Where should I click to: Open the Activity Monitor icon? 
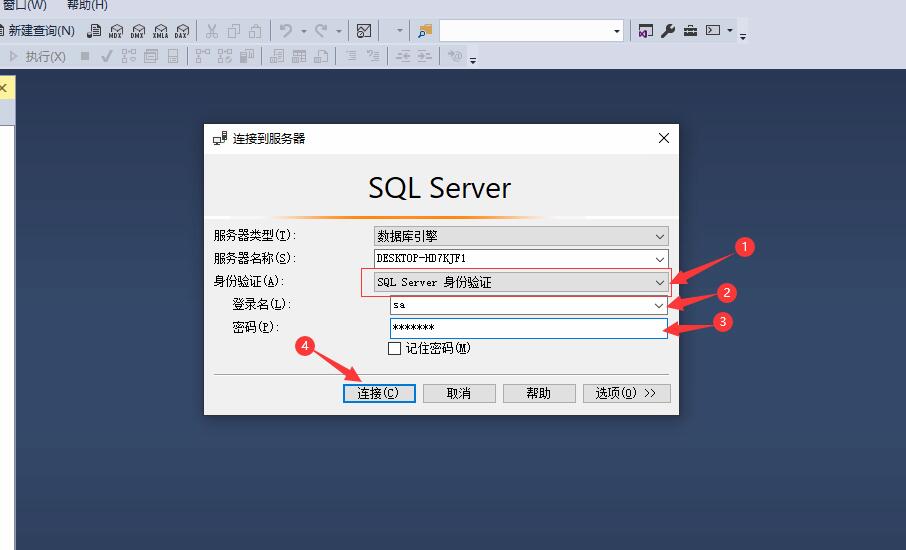tap(363, 31)
